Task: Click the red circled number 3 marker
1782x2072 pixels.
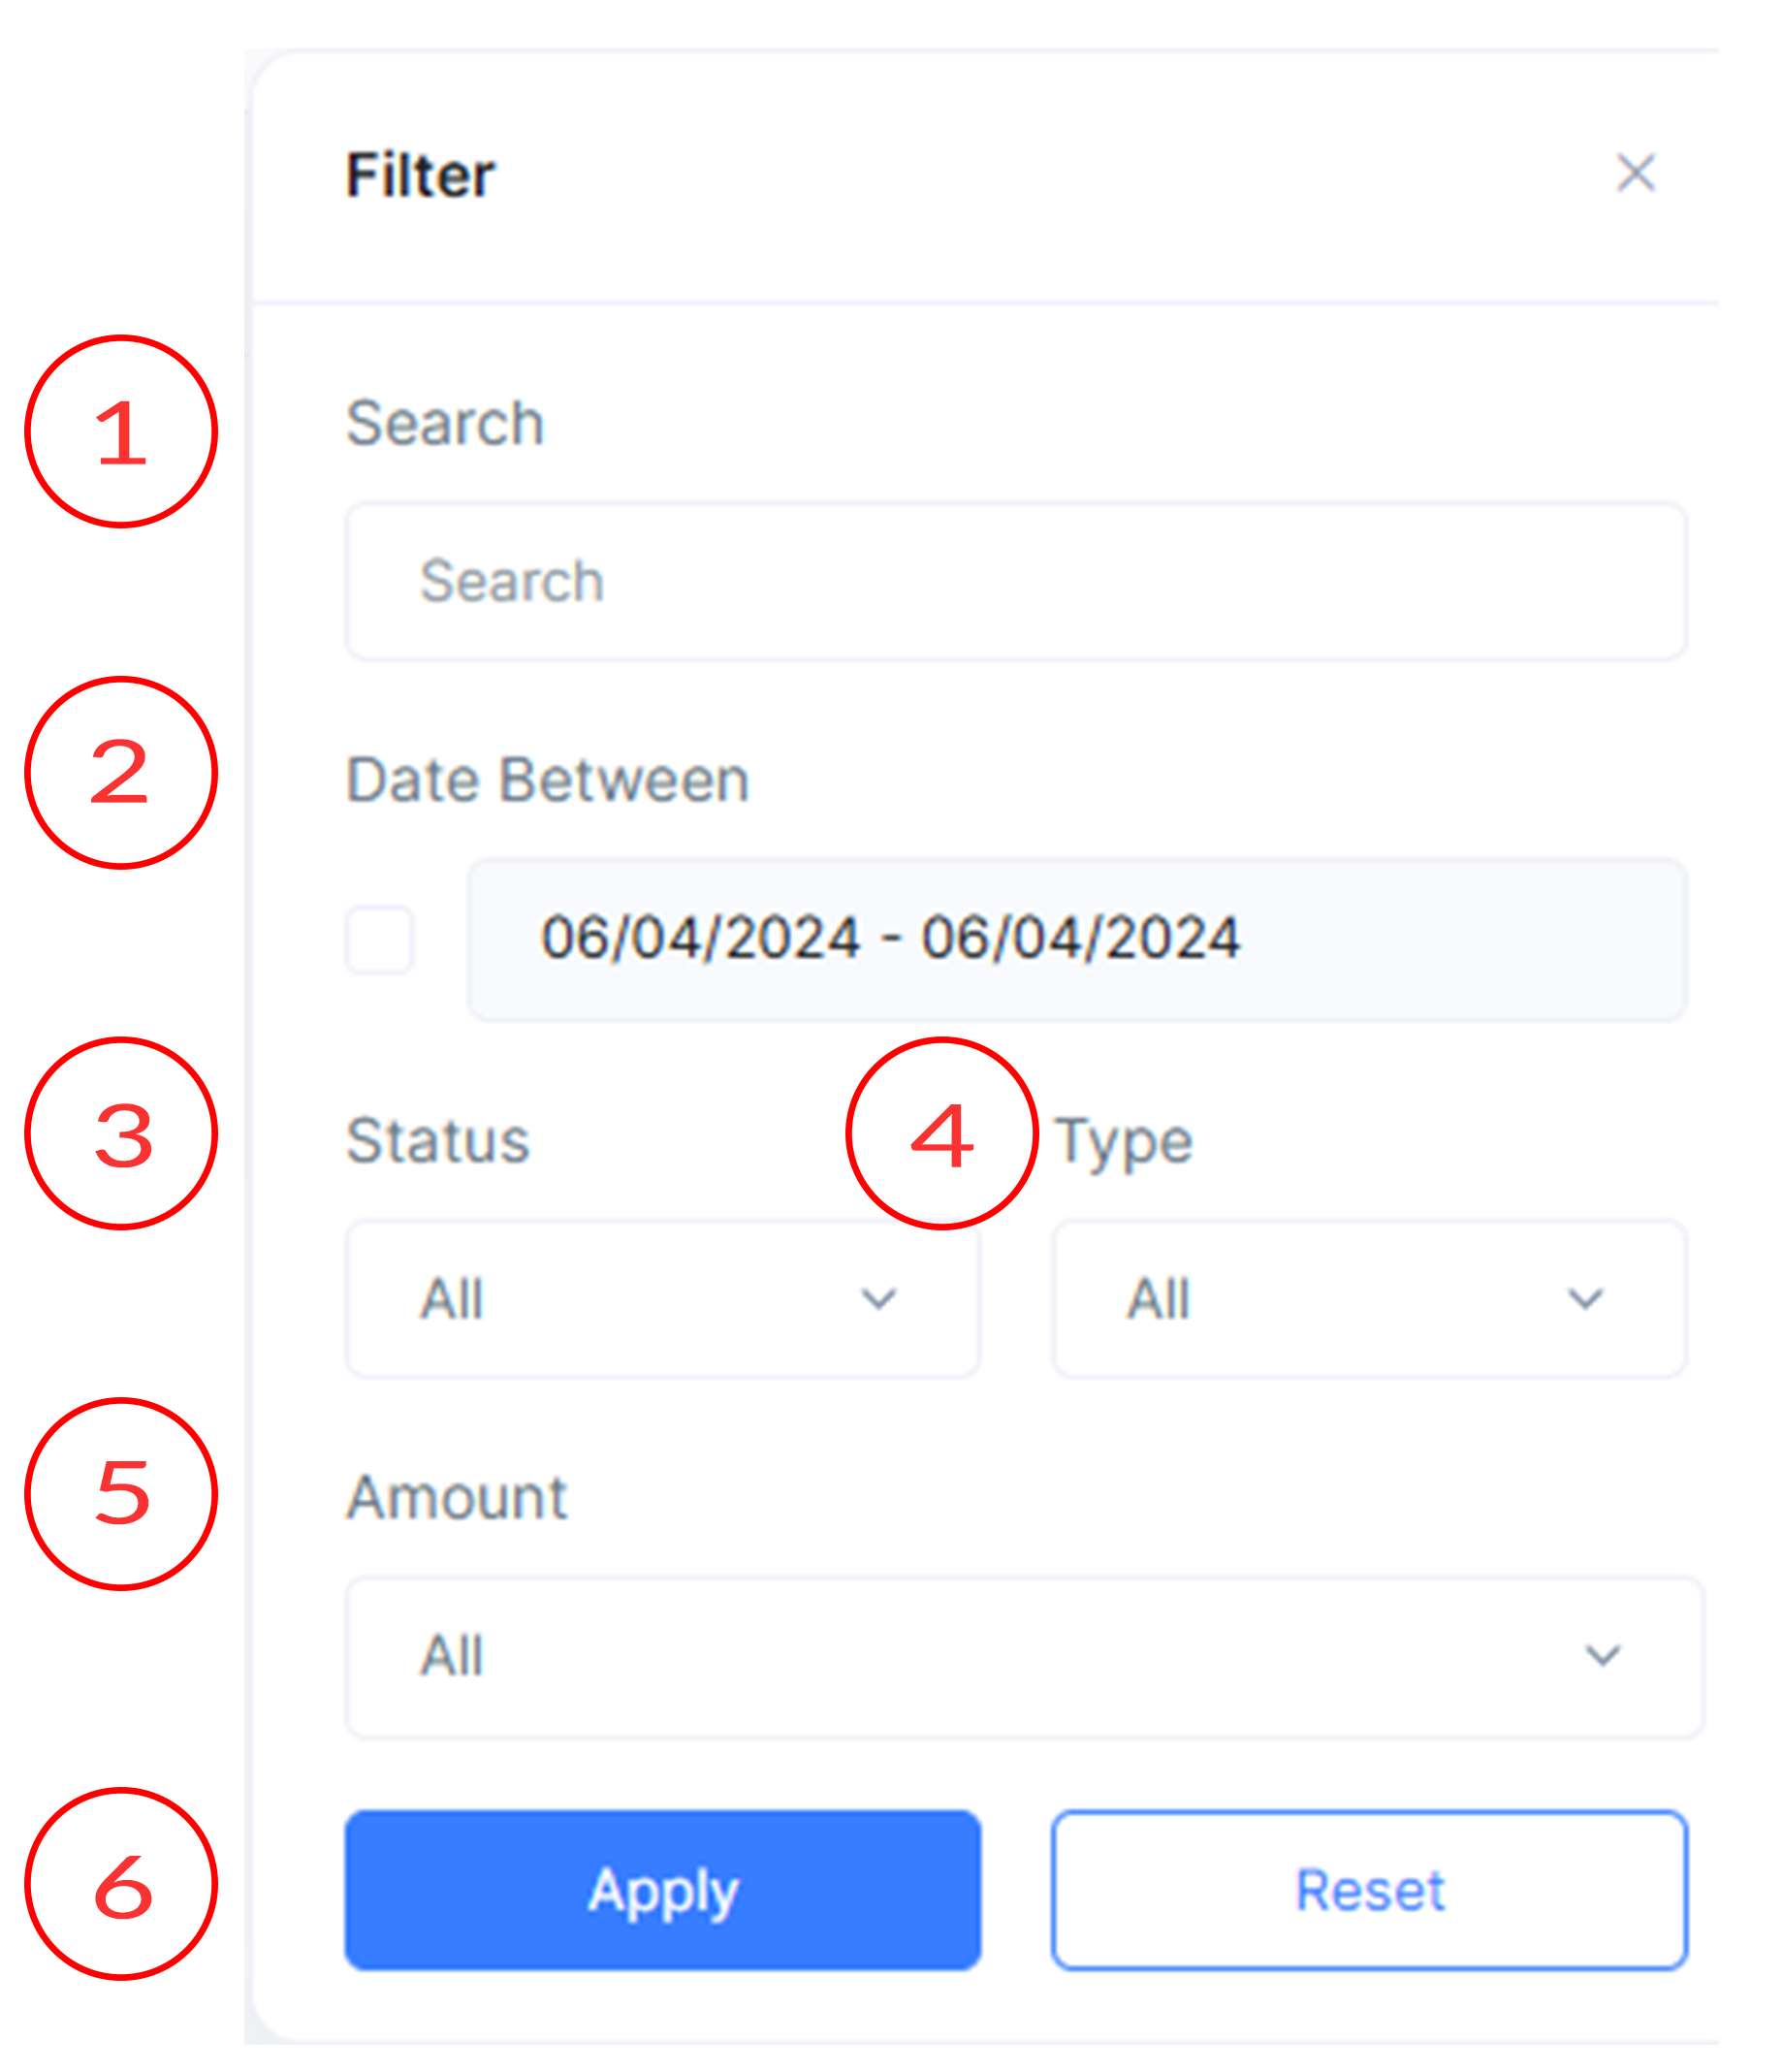Action: click(121, 1133)
